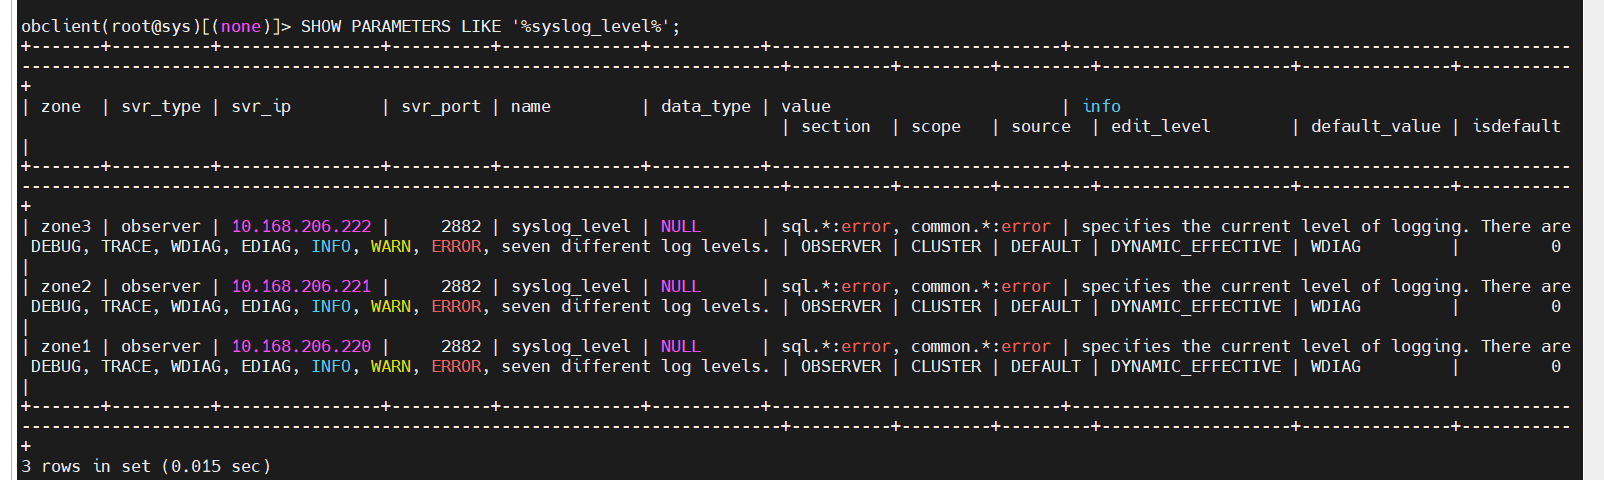Click OBSERVER section in the zone3 row
This screenshot has height=480, width=1604.
[x=841, y=247]
